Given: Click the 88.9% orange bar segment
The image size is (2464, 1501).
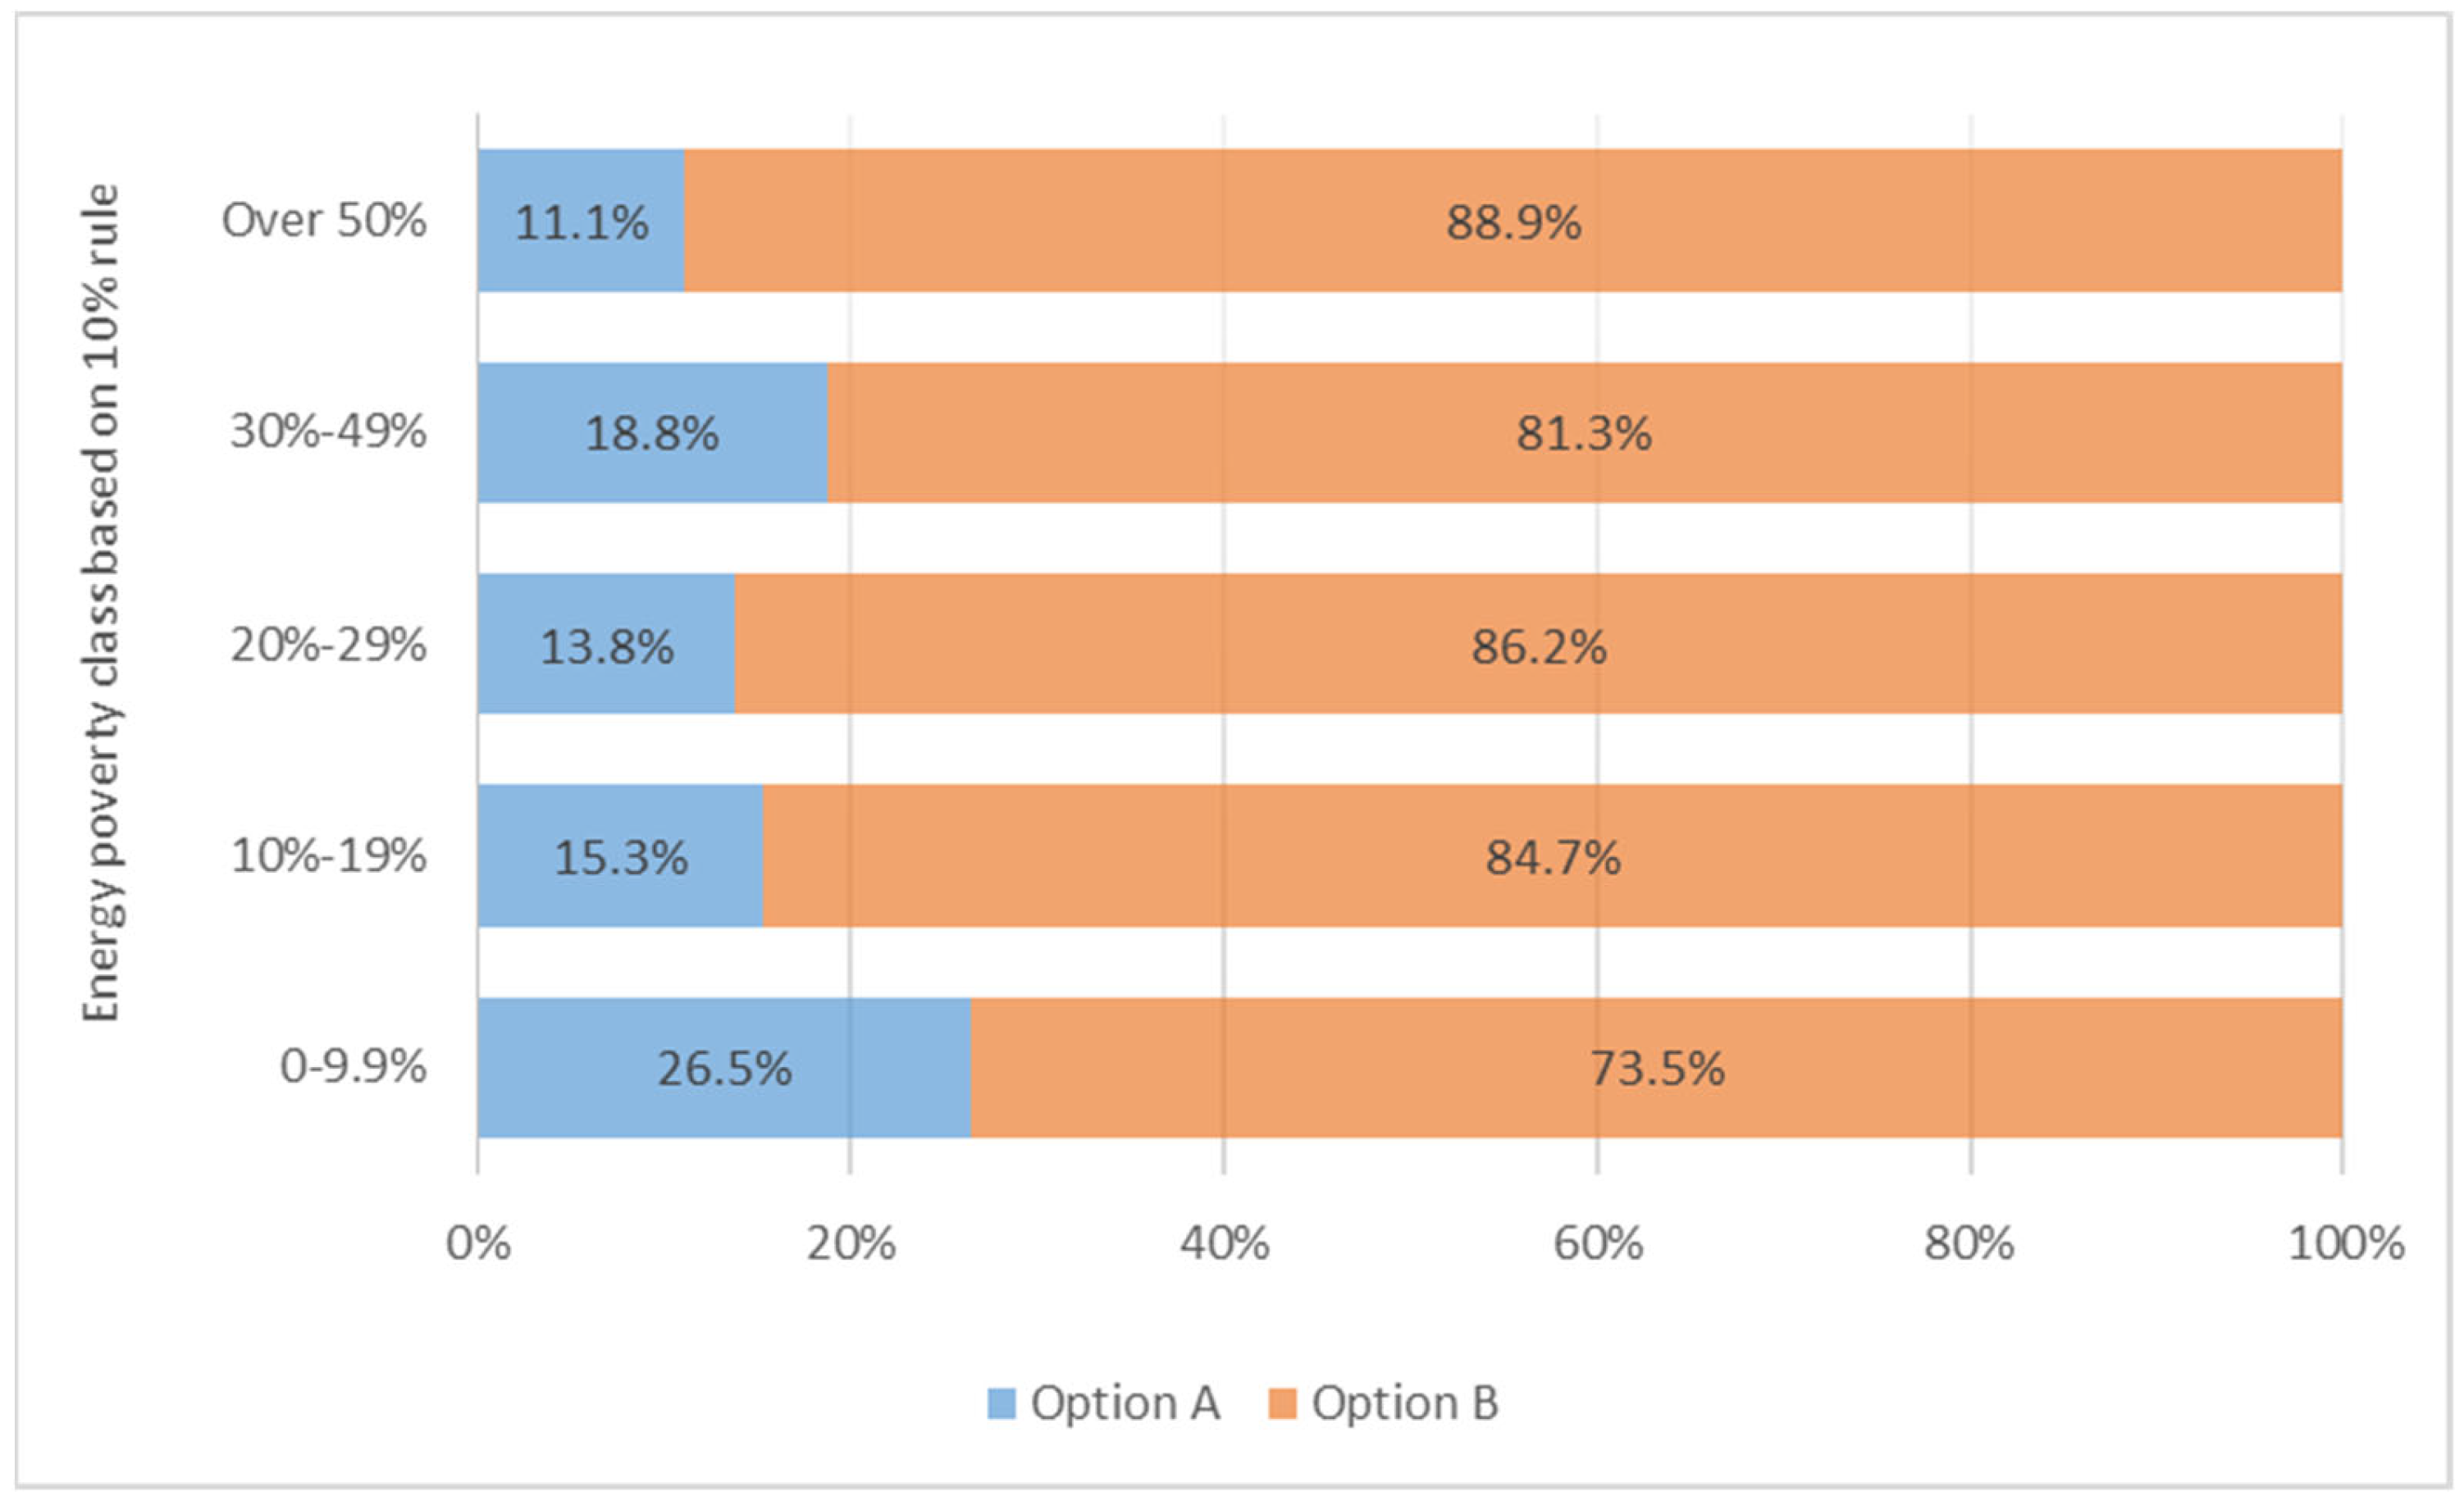Looking at the screenshot, I should point(1513,221).
